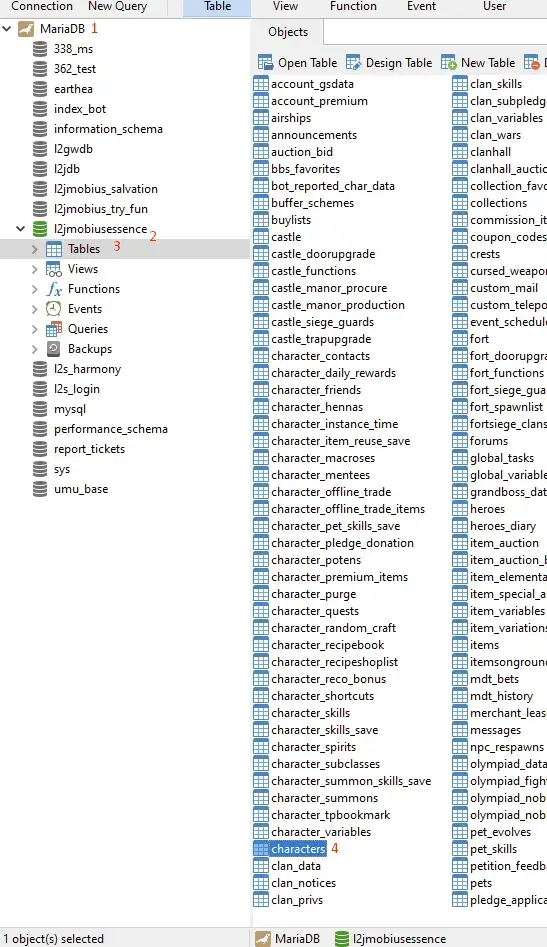Expand the Views tree node
The image size is (547, 947).
point(34,269)
